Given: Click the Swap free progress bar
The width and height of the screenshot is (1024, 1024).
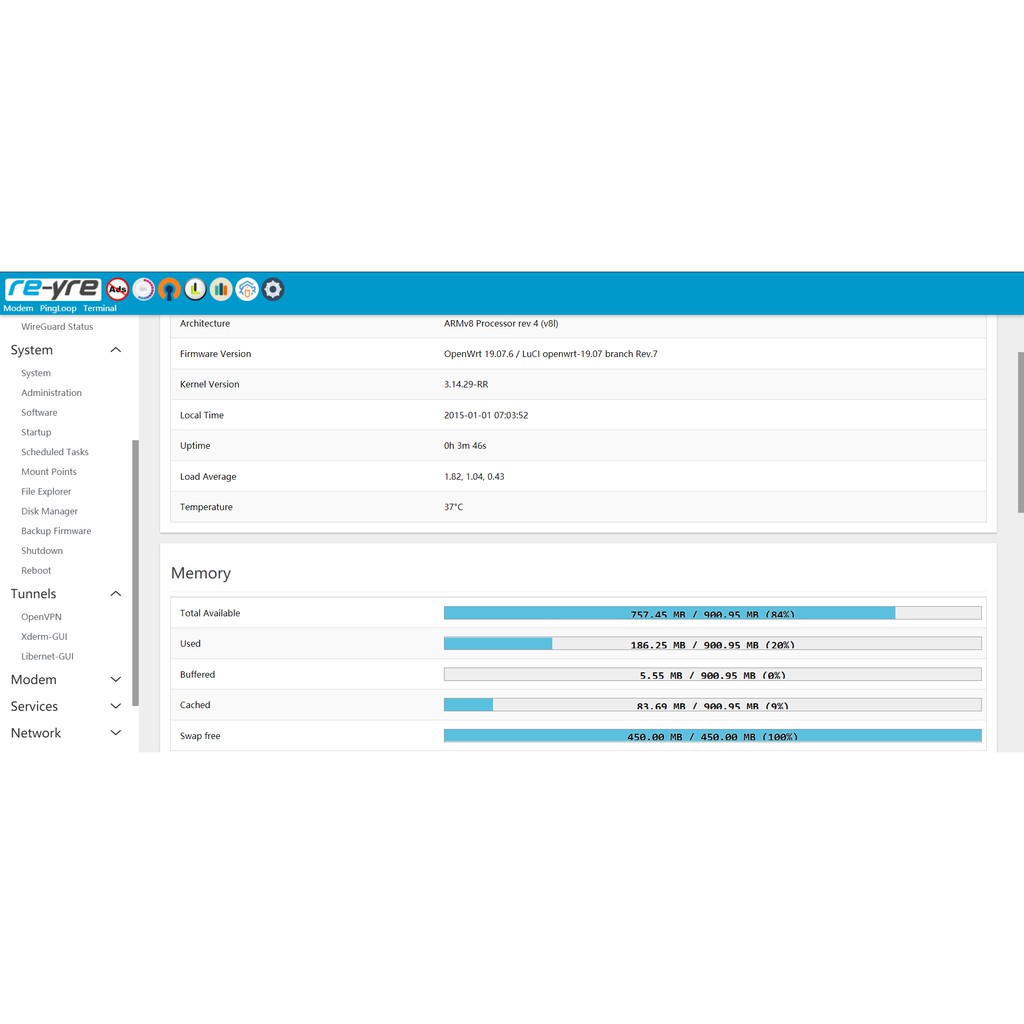Looking at the screenshot, I should (x=712, y=736).
